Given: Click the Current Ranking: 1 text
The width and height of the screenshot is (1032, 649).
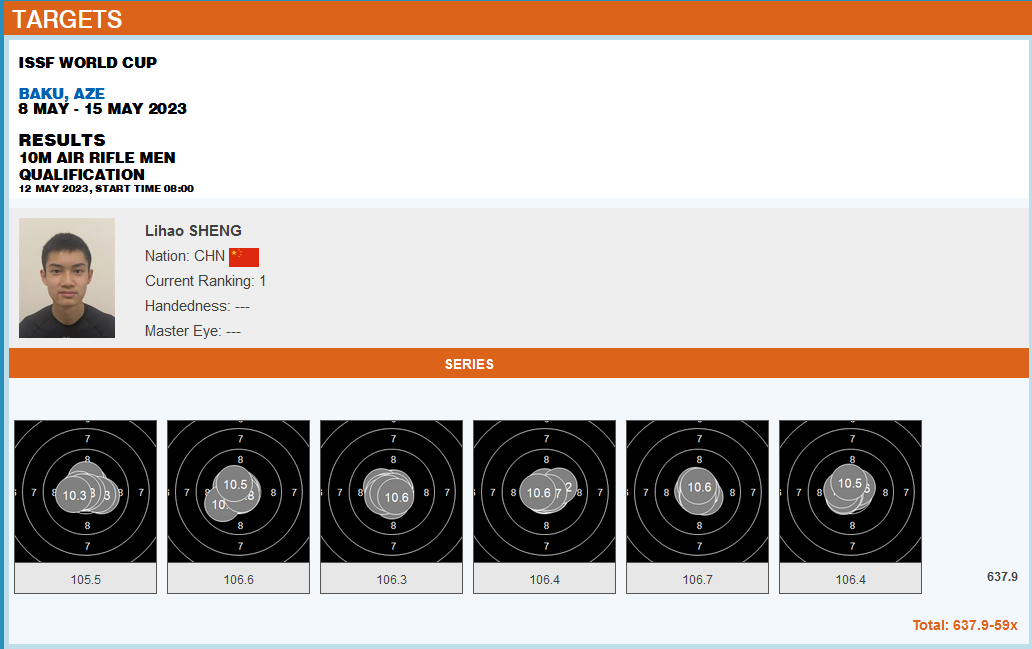Looking at the screenshot, I should 205,281.
